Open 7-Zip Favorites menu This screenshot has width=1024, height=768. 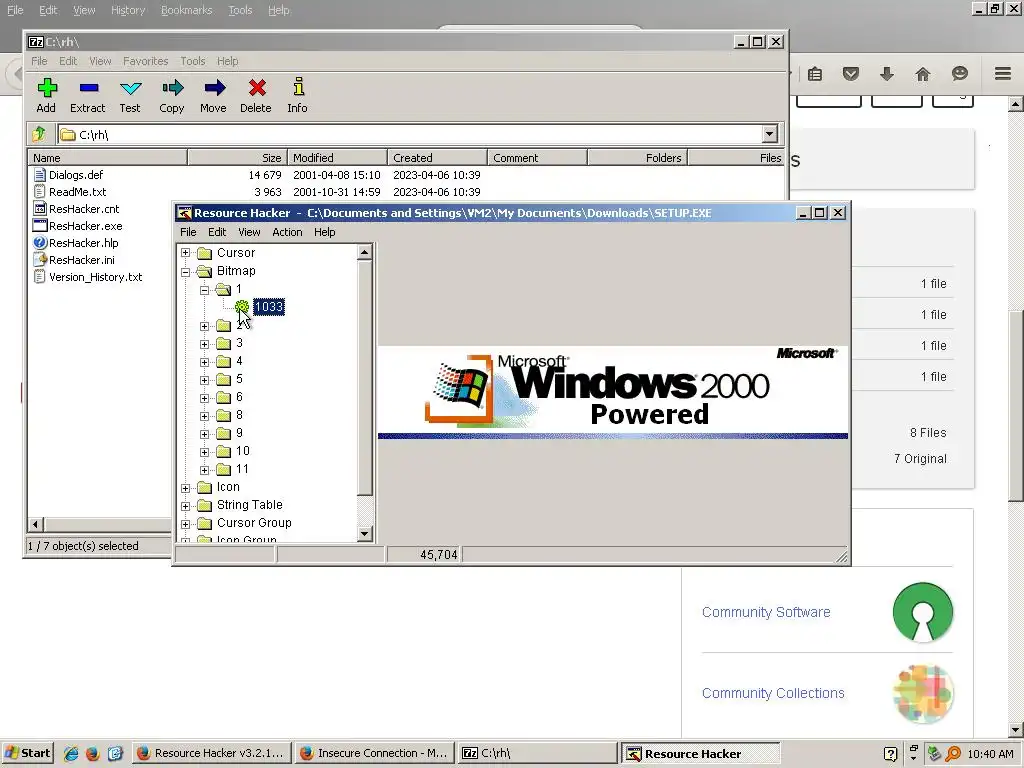coord(146,61)
